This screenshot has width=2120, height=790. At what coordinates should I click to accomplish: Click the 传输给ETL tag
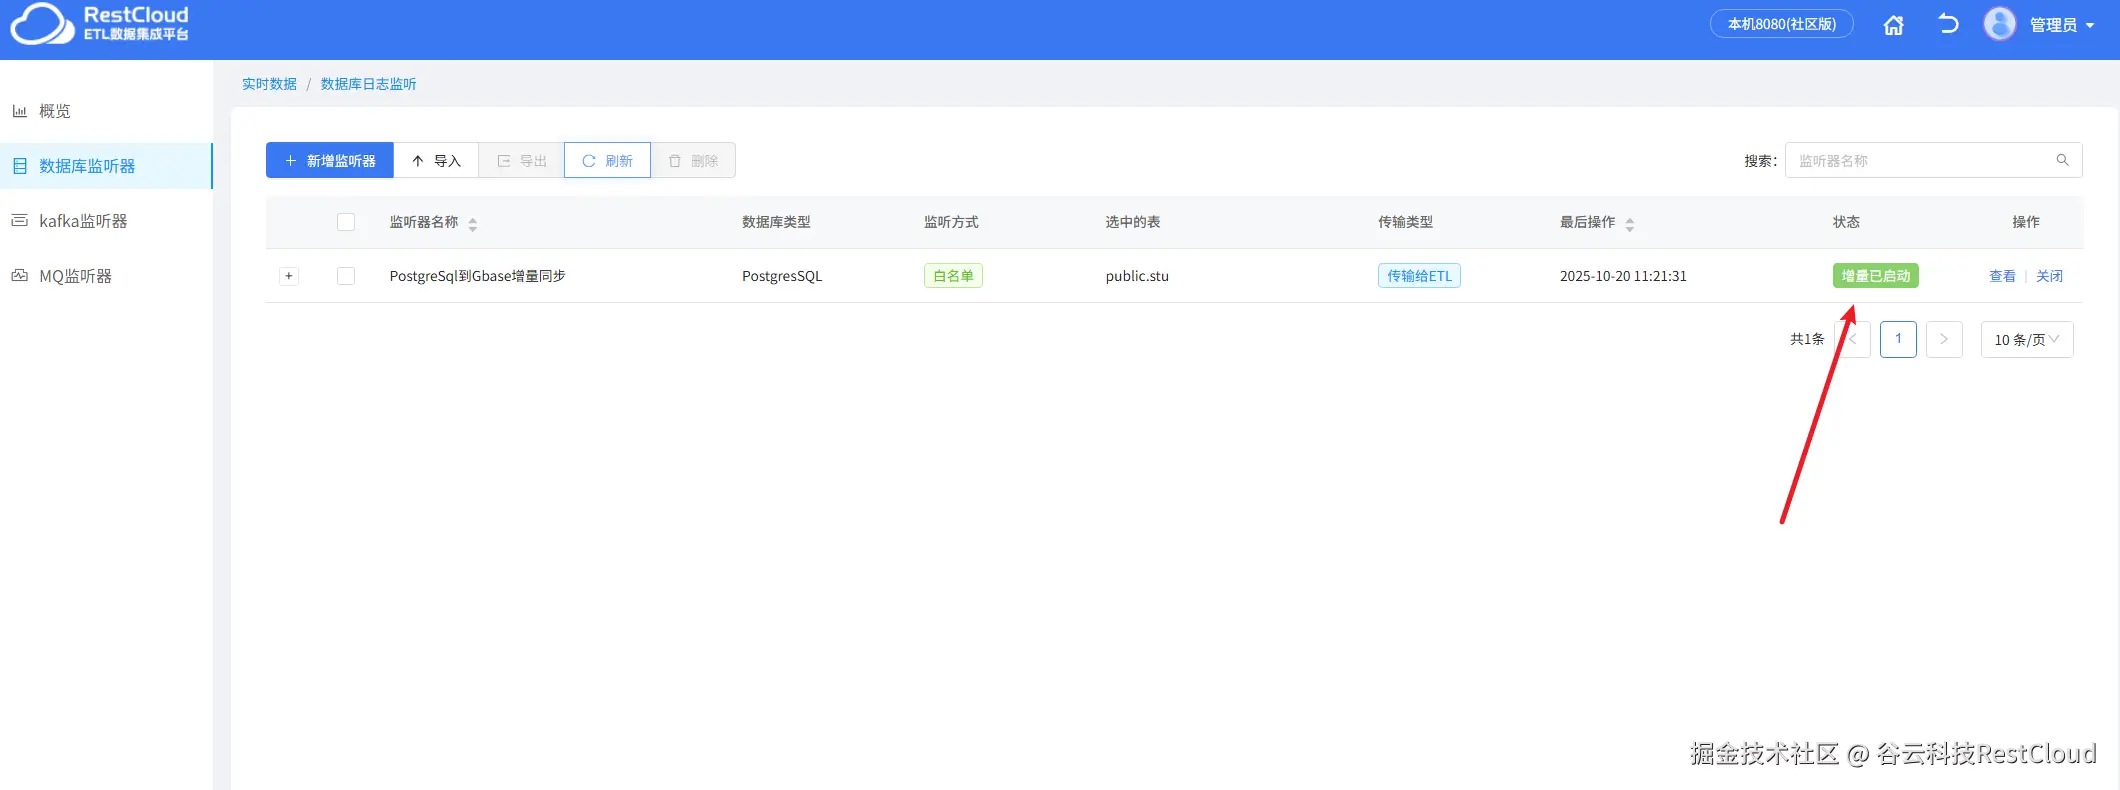[x=1419, y=276]
